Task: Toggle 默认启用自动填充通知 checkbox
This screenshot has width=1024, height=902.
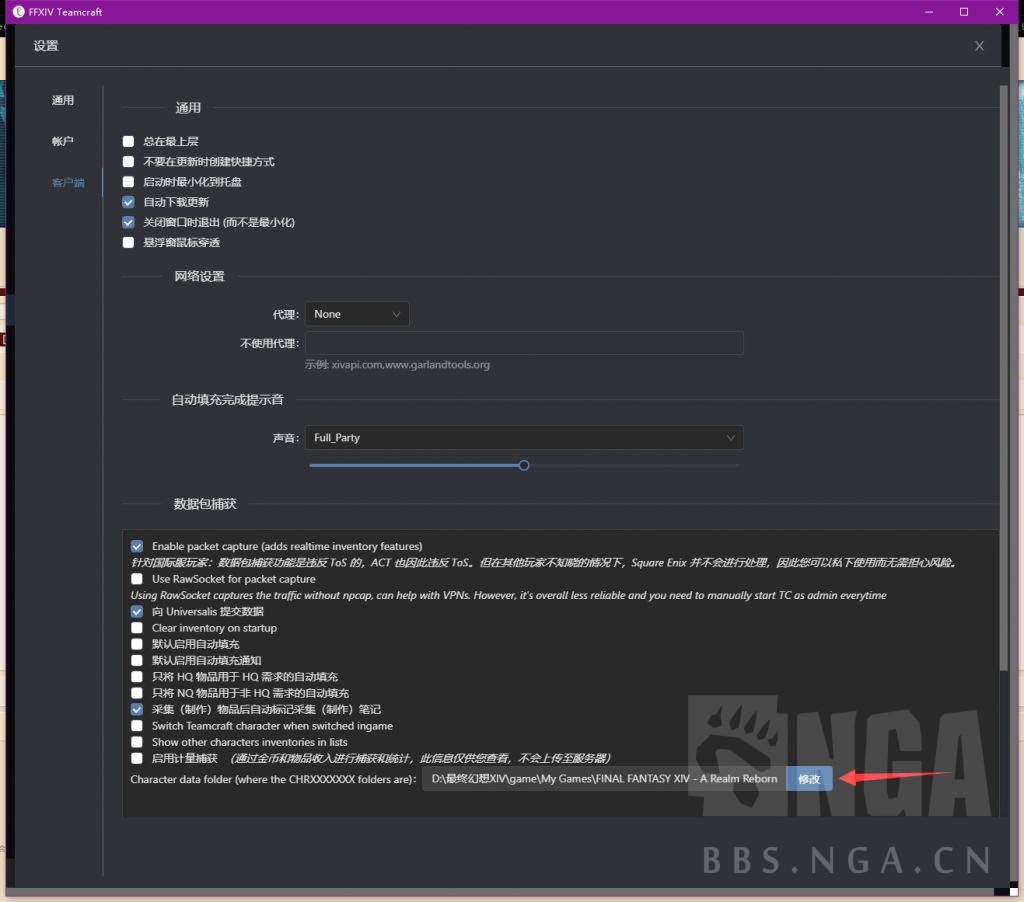Action: tap(136, 660)
